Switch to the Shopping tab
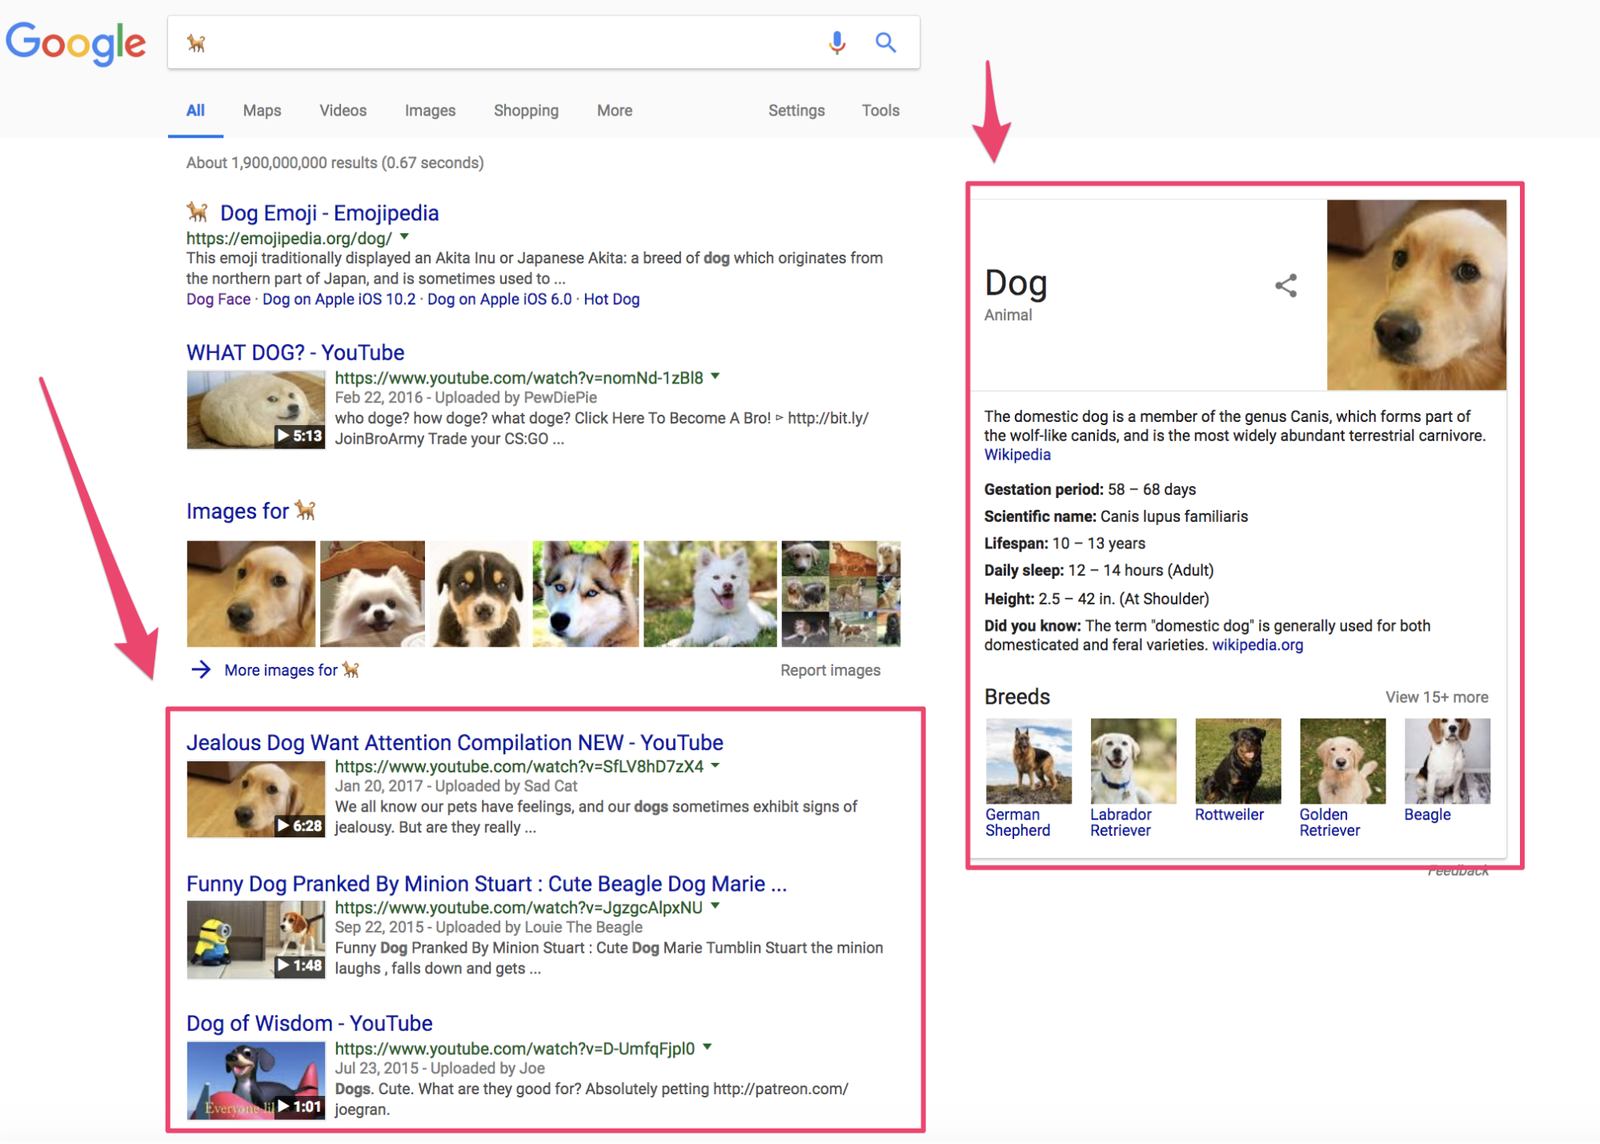This screenshot has height=1144, width=1600. 526,111
